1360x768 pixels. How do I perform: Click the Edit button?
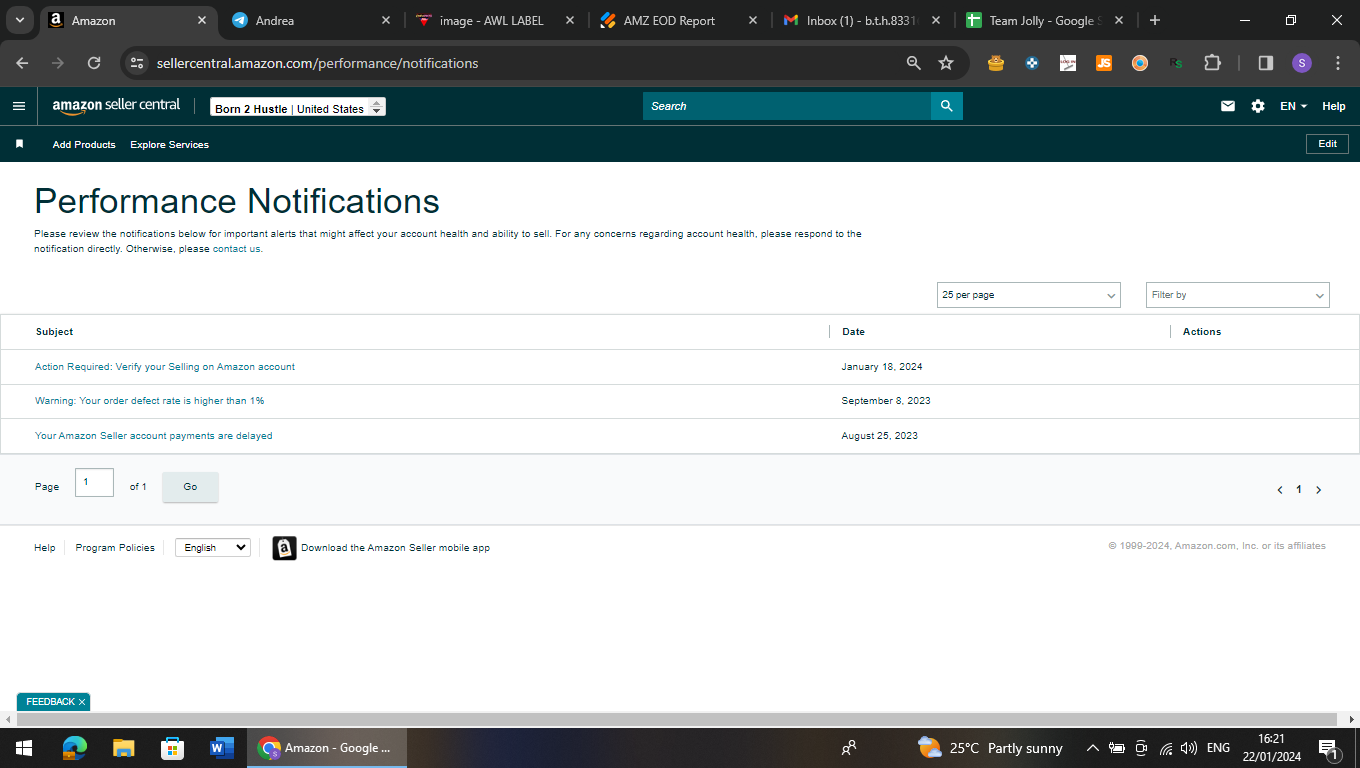1327,144
